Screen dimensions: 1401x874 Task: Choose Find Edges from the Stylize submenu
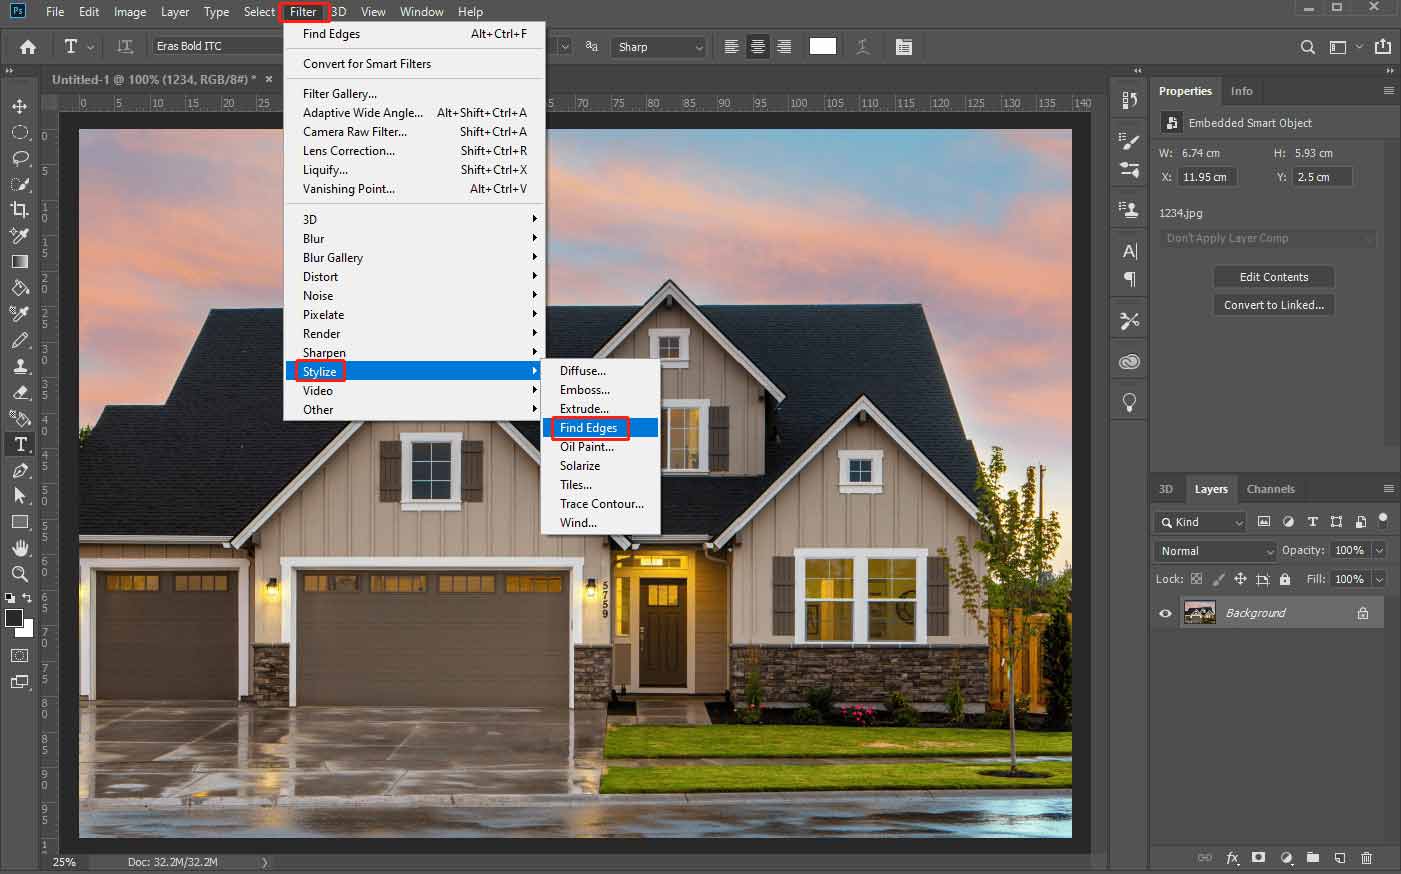click(589, 427)
